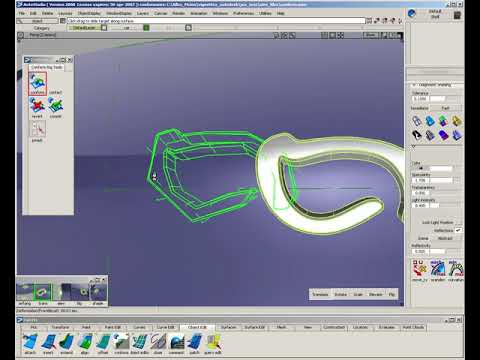Click the Translate button in viewport
This screenshot has height=360, width=480.
tap(320, 294)
